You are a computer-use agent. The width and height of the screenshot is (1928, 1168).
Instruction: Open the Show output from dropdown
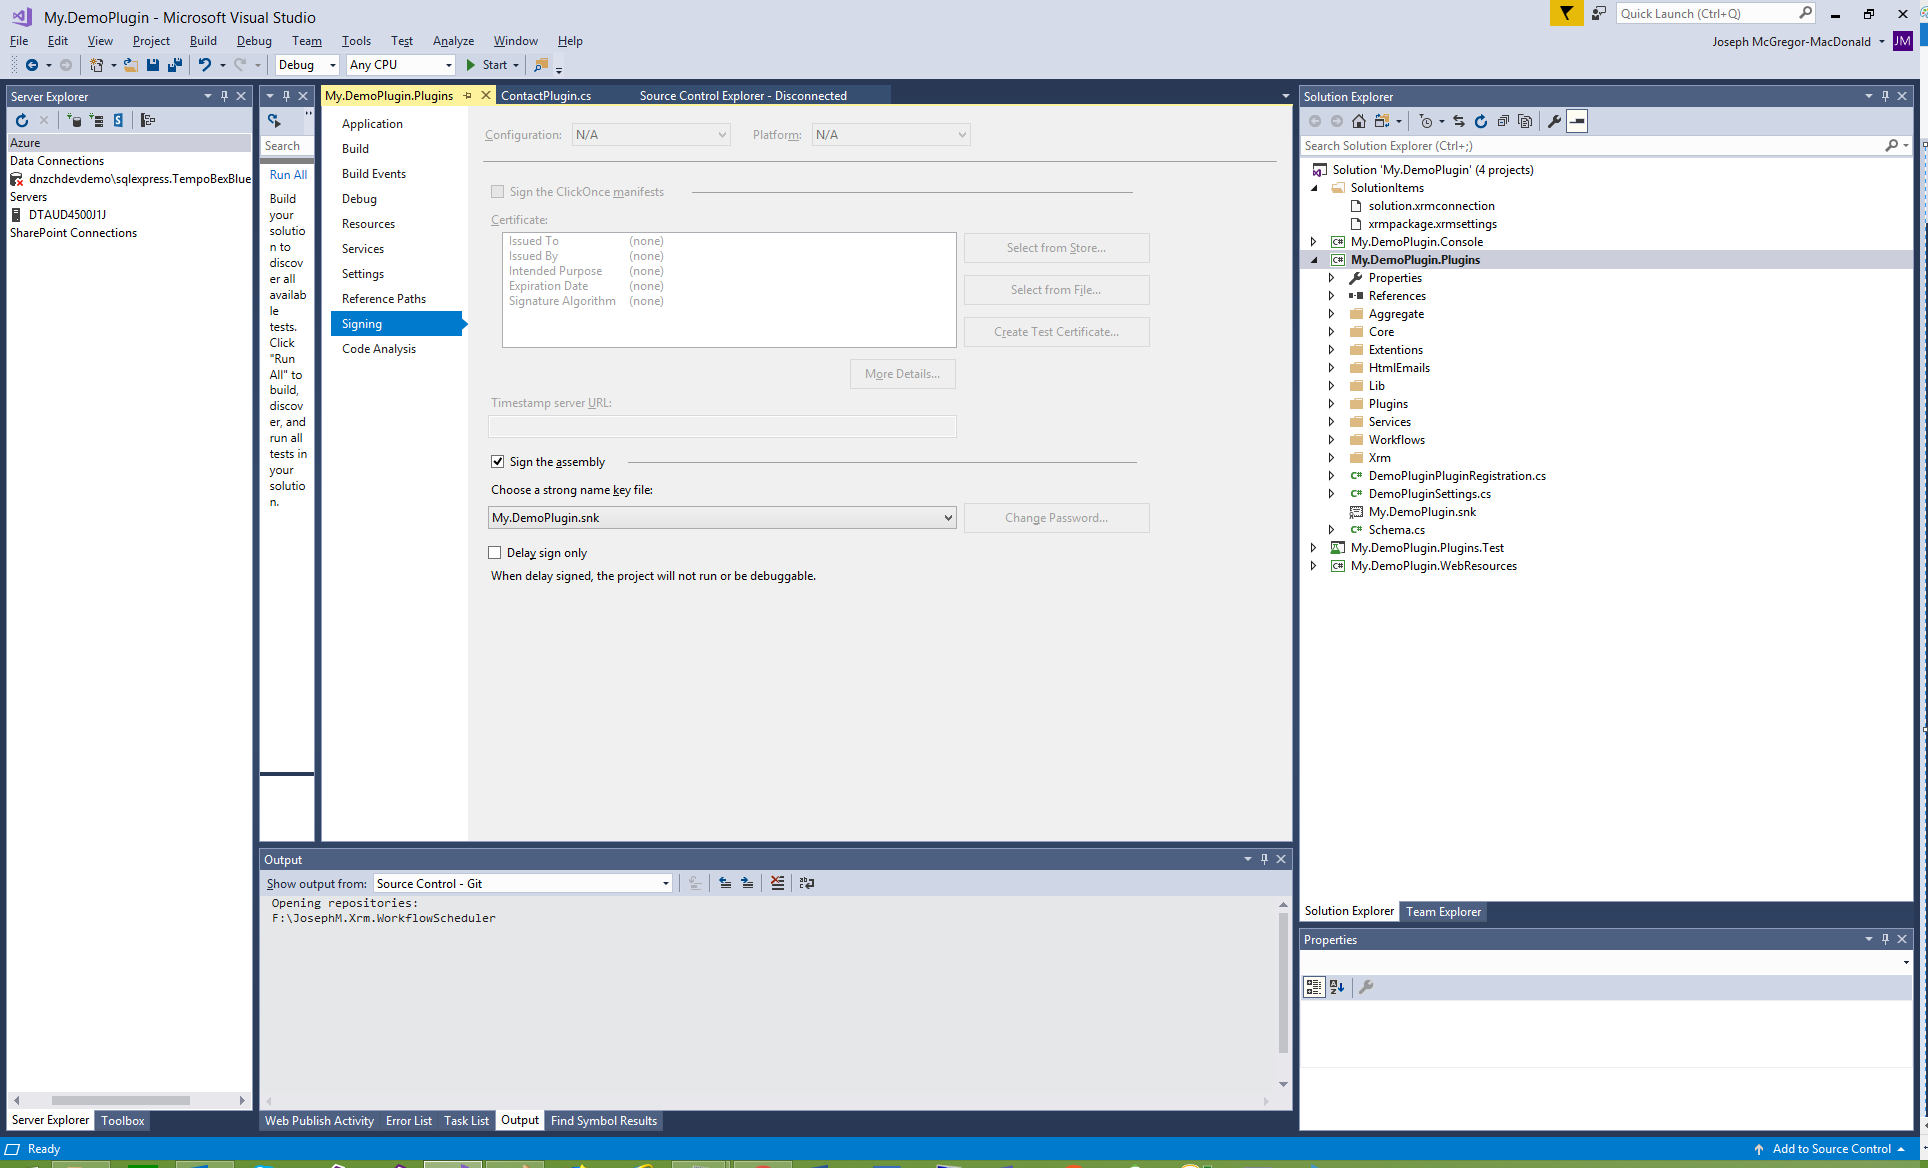[x=665, y=884]
